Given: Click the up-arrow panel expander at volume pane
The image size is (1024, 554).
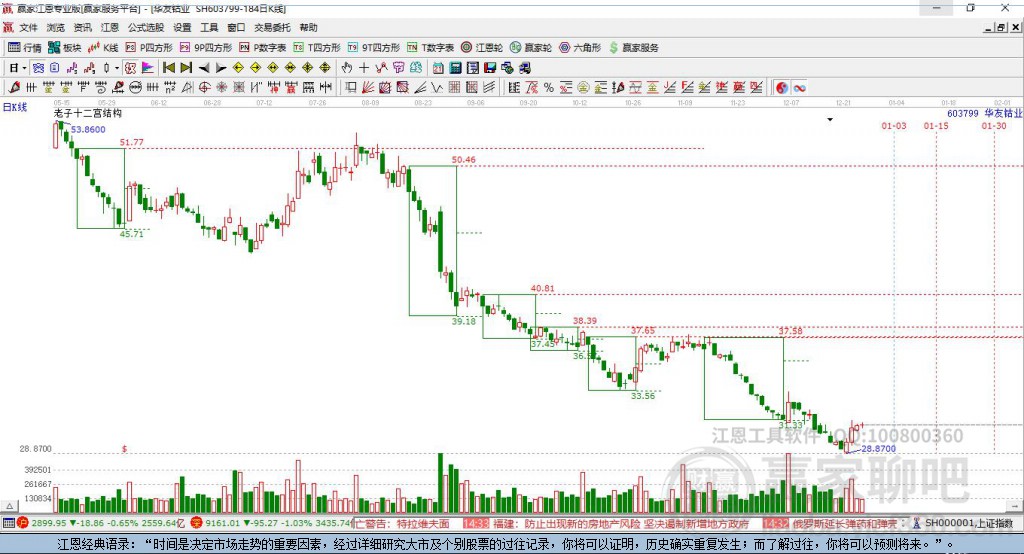Looking at the screenshot, I should click(x=9, y=506).
